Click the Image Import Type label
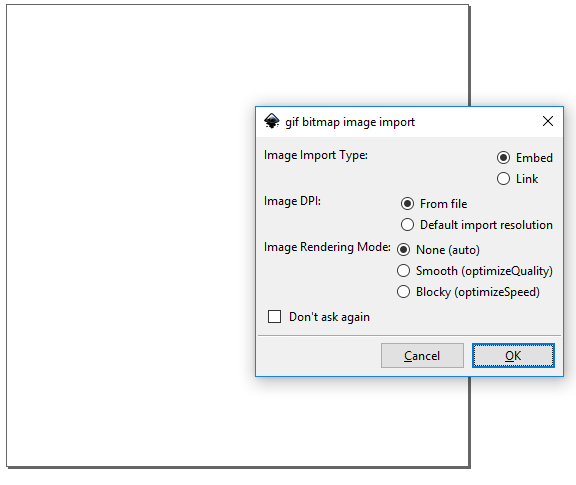The width and height of the screenshot is (576, 485). click(x=316, y=155)
